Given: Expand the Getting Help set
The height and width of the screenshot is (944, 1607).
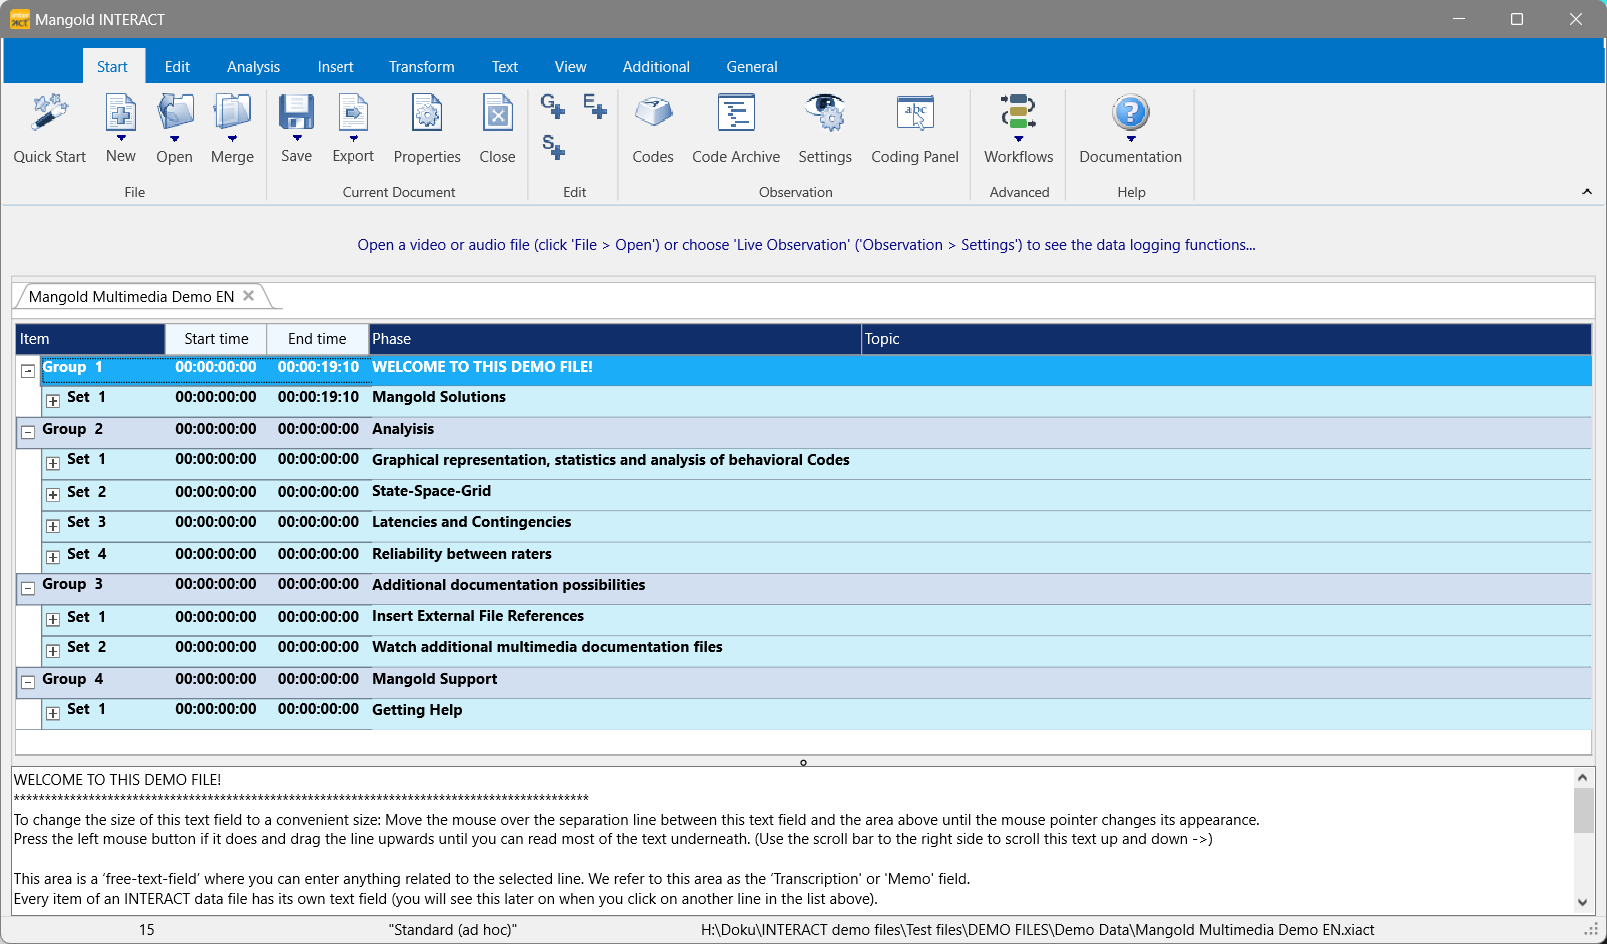Looking at the screenshot, I should tap(53, 713).
